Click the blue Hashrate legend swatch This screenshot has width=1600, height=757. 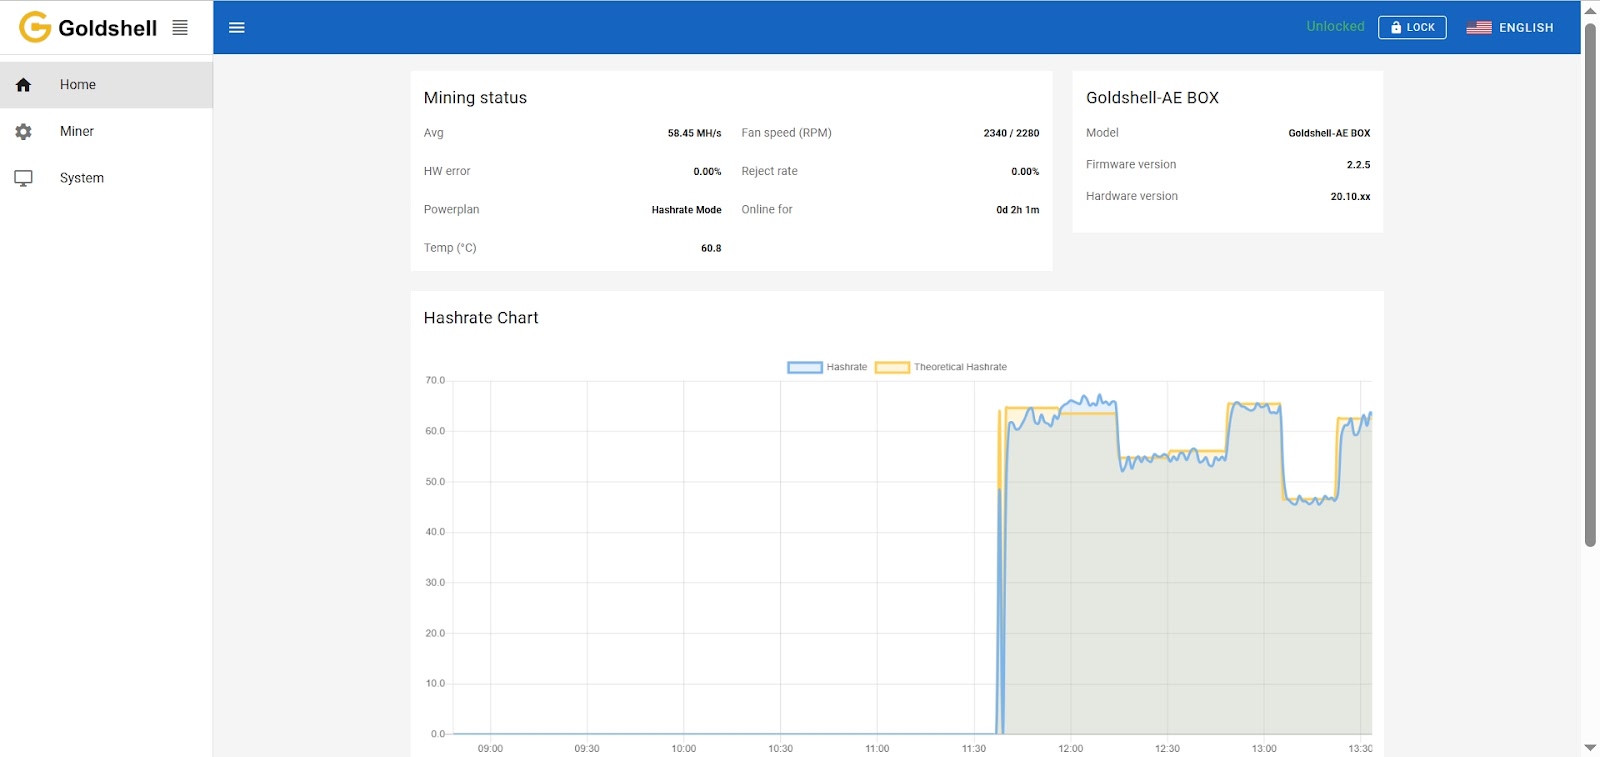805,367
